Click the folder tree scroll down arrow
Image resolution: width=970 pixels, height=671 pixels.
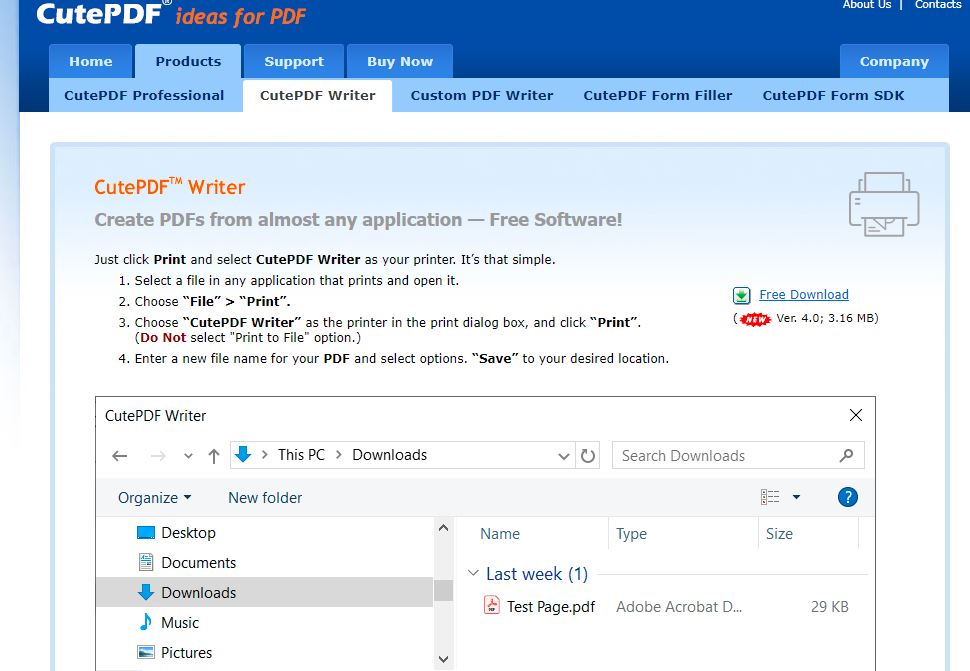tap(443, 659)
